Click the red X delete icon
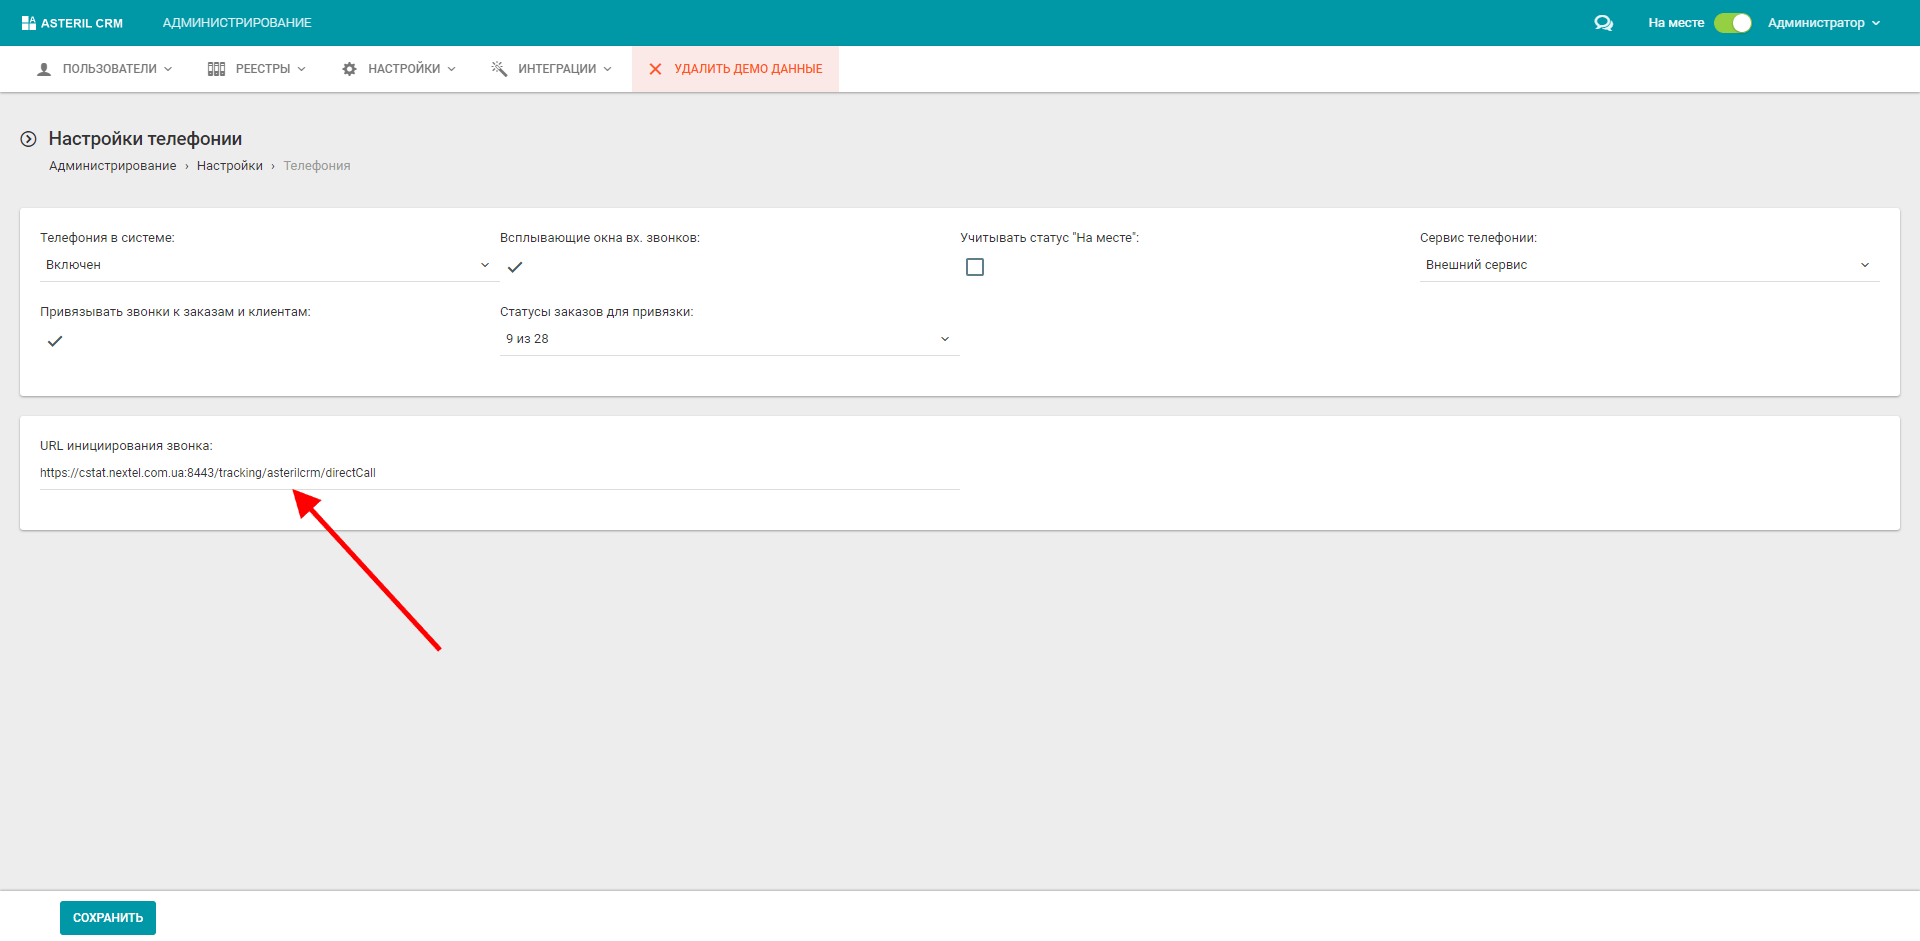The image size is (1920, 941). click(655, 69)
